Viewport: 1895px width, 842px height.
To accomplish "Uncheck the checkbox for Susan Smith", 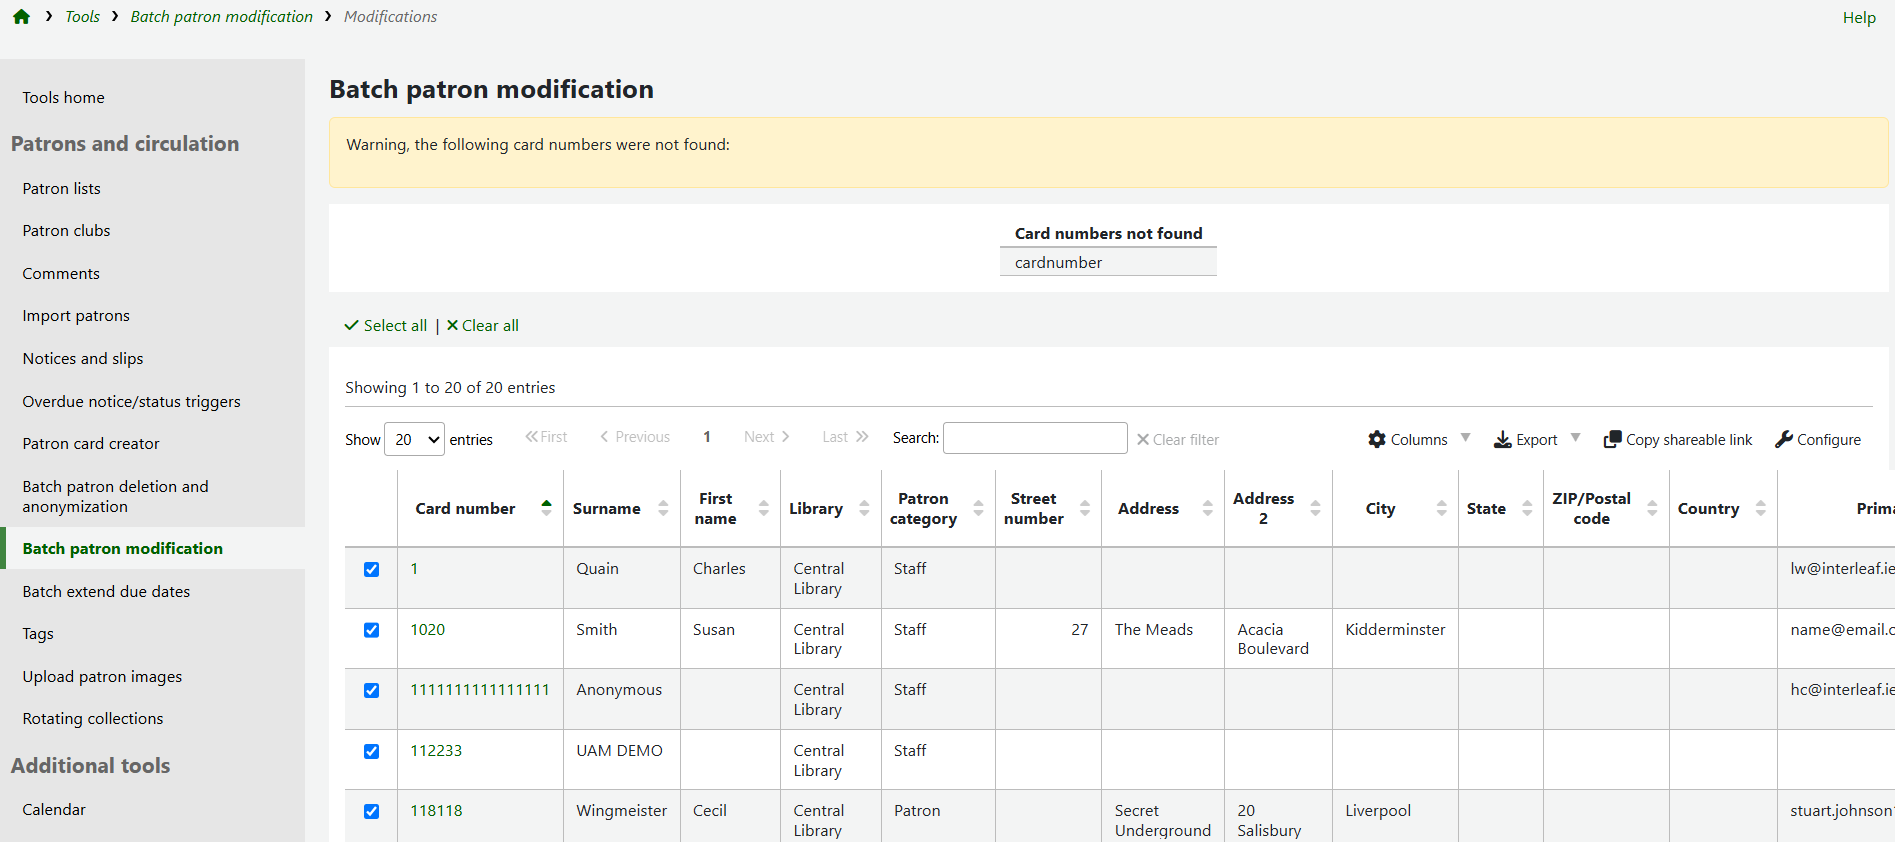I will tap(371, 630).
